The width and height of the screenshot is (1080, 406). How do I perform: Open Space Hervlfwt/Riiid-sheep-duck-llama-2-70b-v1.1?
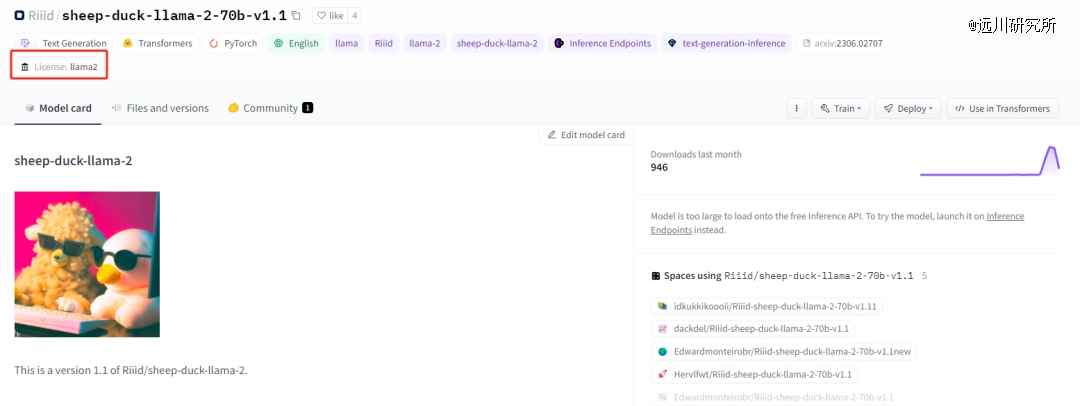coord(754,374)
